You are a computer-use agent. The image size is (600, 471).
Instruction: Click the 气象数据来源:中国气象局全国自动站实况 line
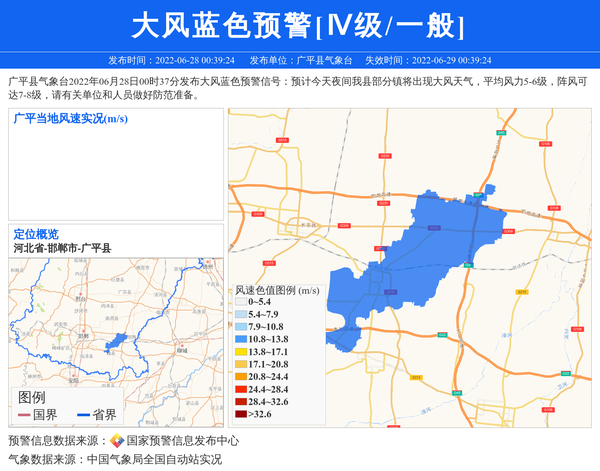[115, 459]
